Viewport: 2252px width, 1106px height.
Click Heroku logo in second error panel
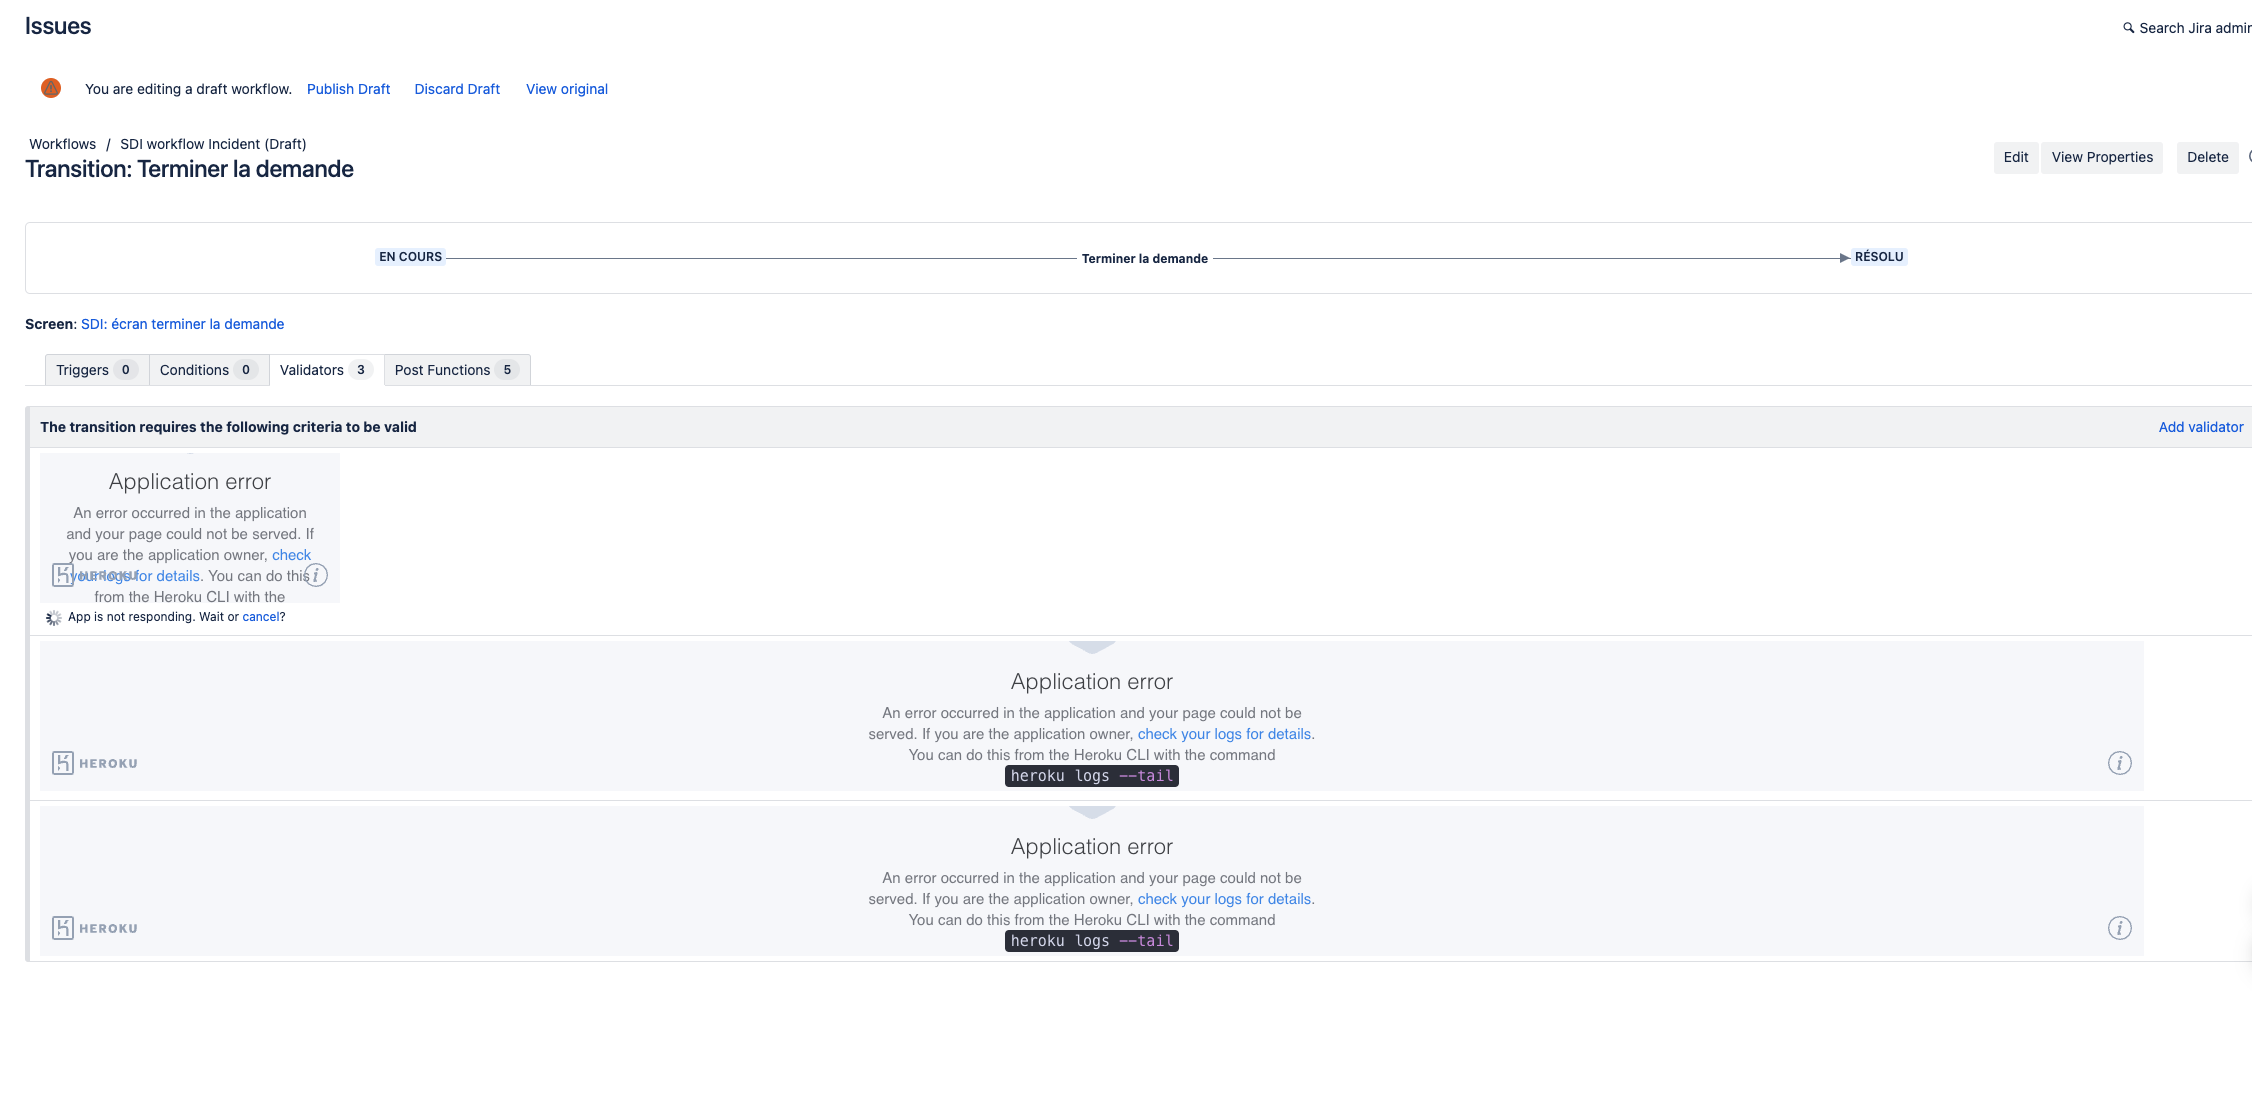point(95,763)
